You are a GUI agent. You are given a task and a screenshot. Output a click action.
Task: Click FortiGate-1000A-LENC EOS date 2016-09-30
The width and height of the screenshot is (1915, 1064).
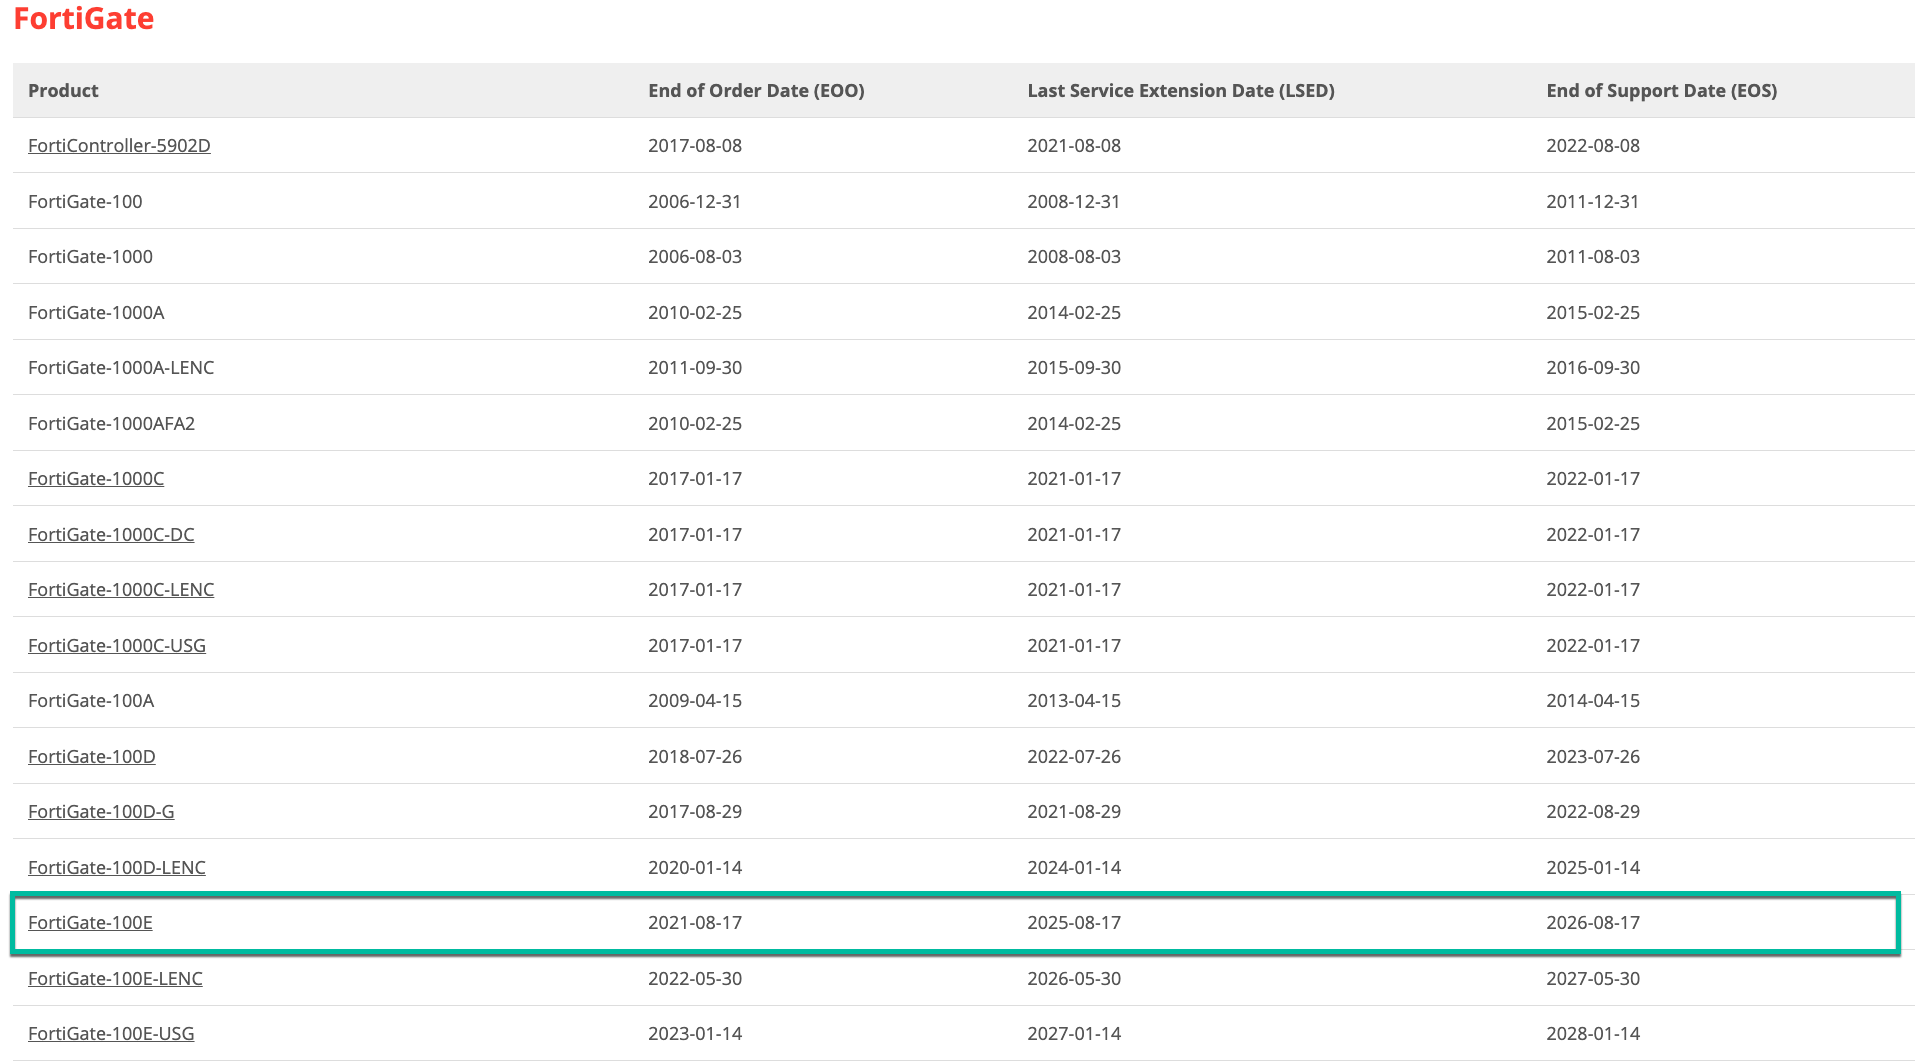point(1593,368)
